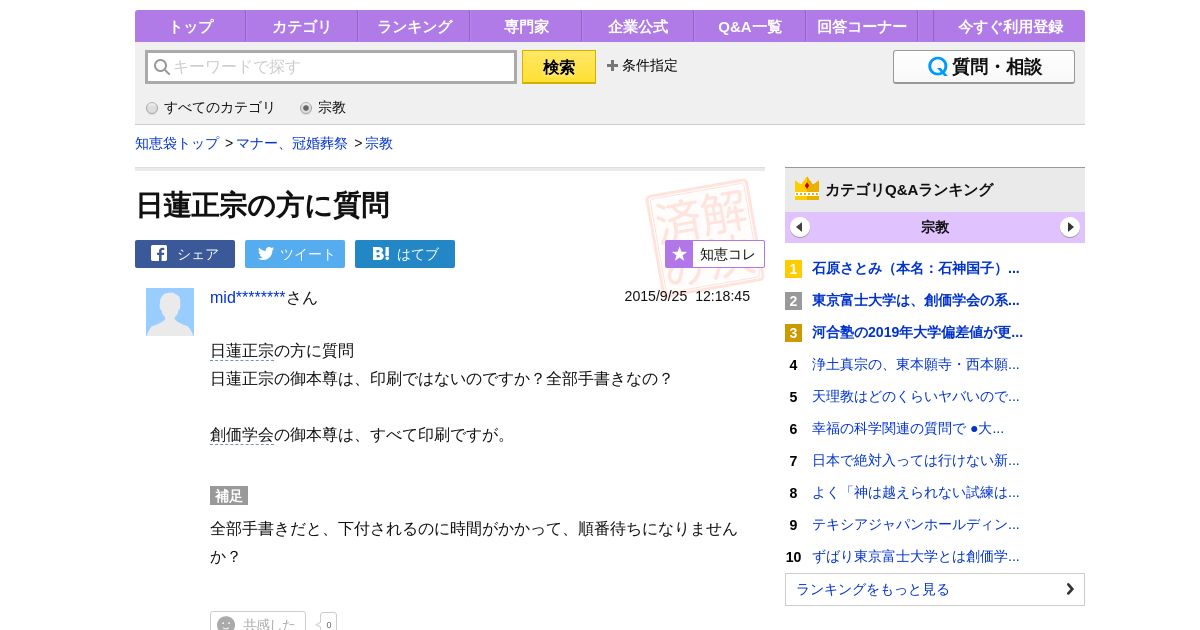Select the すべてのカテゴリ radio button
This screenshot has width=1200, height=630.
coord(152,108)
